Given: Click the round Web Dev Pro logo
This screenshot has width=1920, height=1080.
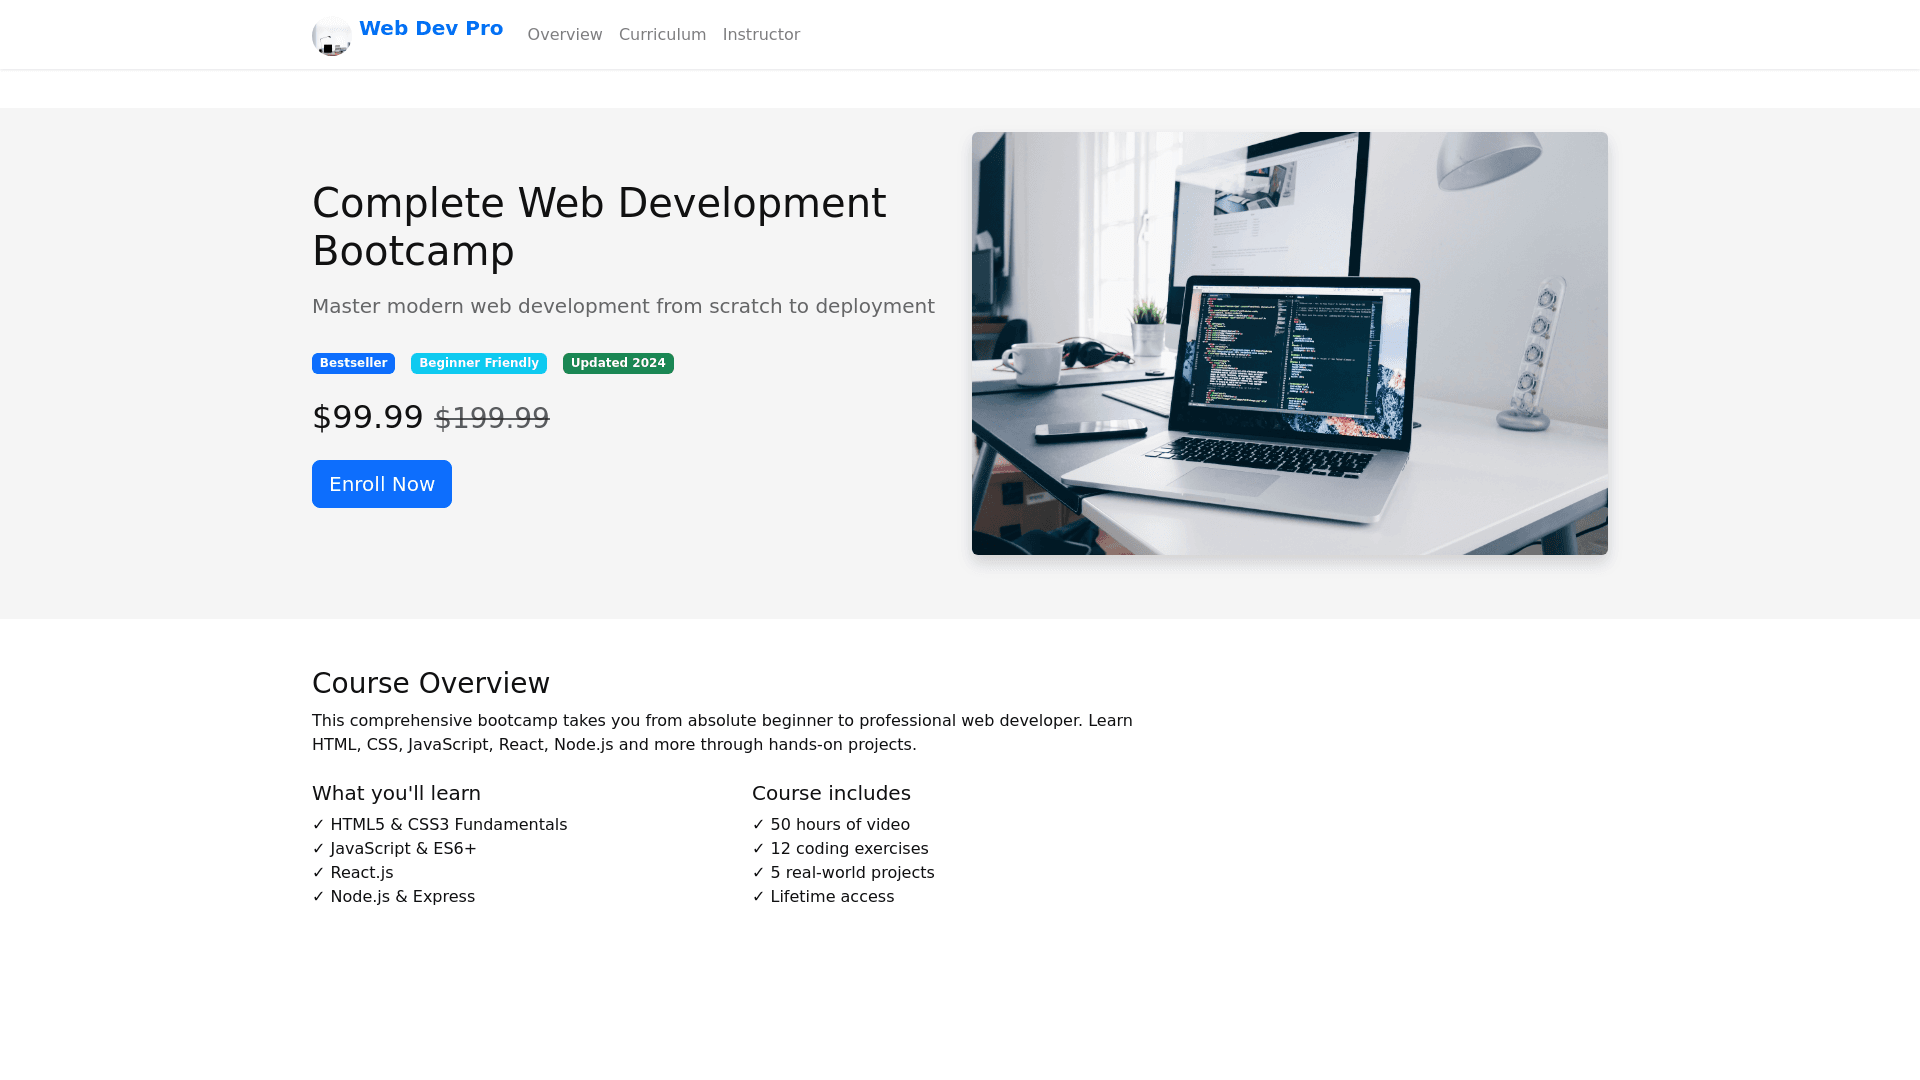Looking at the screenshot, I should [331, 36].
